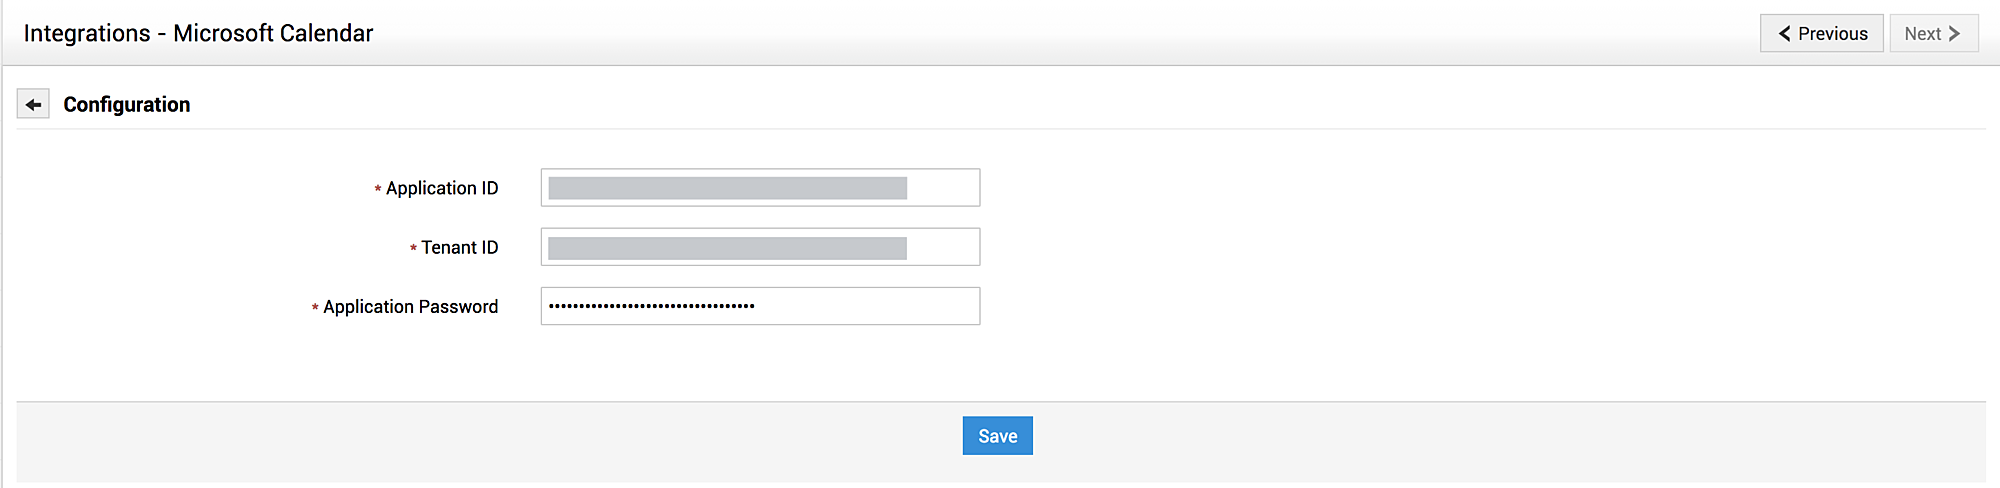Focus the Tenant ID input field
This screenshot has width=2000, height=488.
coord(943,247)
